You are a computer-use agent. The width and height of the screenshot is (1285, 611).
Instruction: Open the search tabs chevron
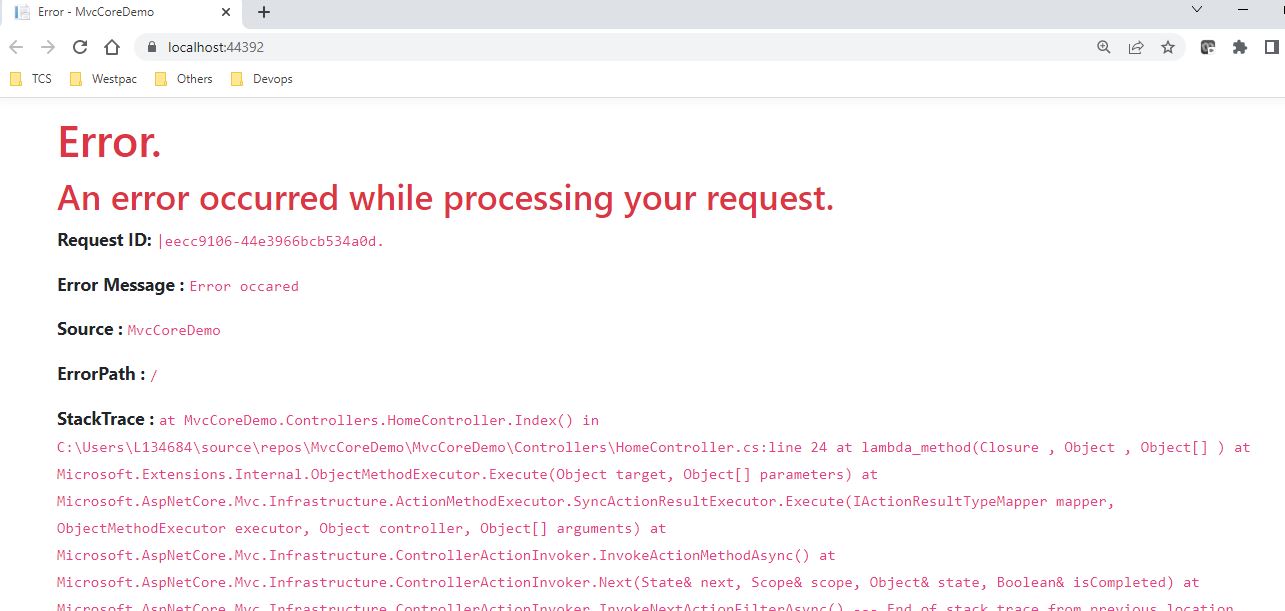(1196, 10)
